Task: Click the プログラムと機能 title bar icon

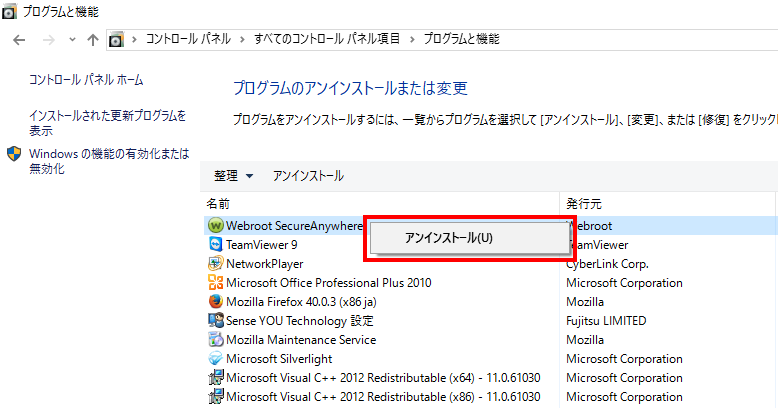Action: pyautogui.click(x=9, y=11)
